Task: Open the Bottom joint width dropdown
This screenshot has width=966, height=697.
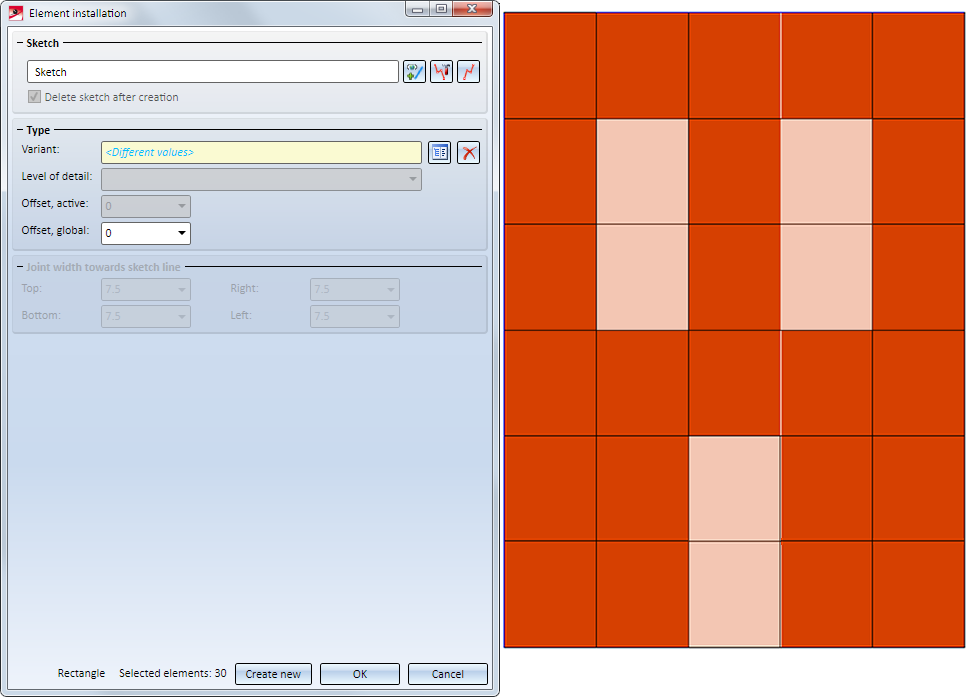Action: pyautogui.click(x=146, y=316)
